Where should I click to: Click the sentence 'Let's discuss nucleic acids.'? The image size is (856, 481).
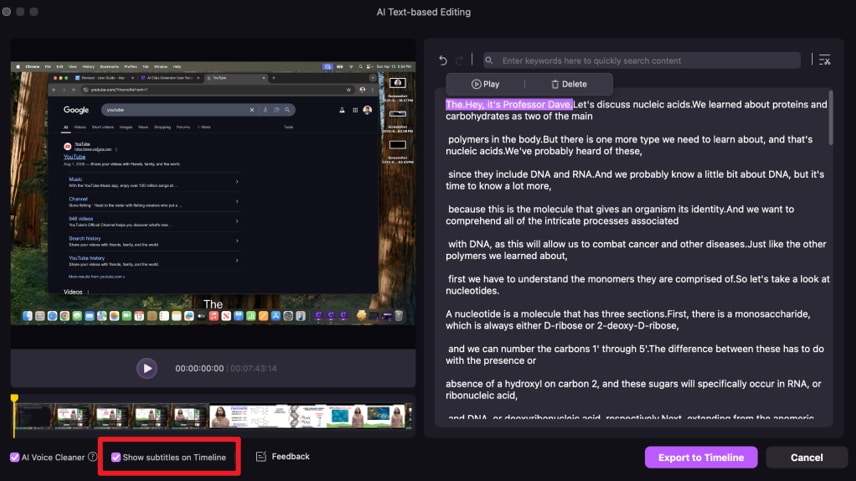tap(632, 104)
